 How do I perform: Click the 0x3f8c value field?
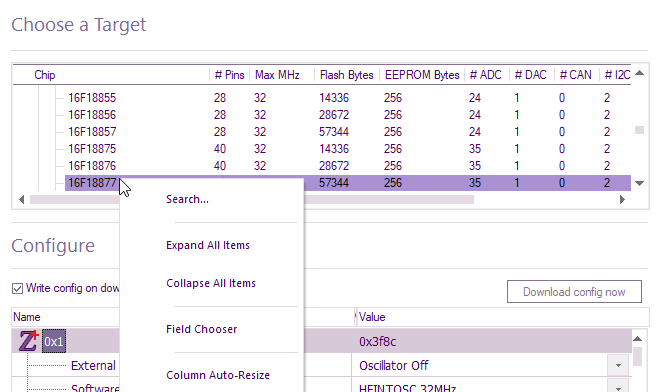click(x=492, y=341)
